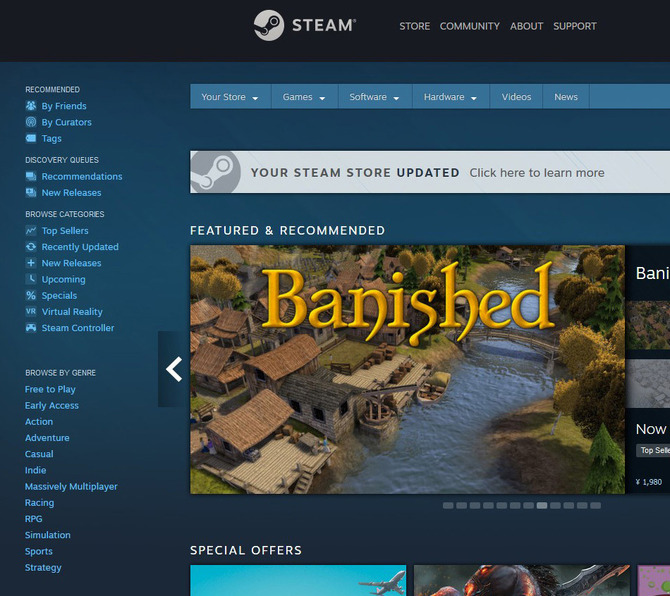
Task: Click the VR icon beside Virtual Reality
Action: click(31, 311)
